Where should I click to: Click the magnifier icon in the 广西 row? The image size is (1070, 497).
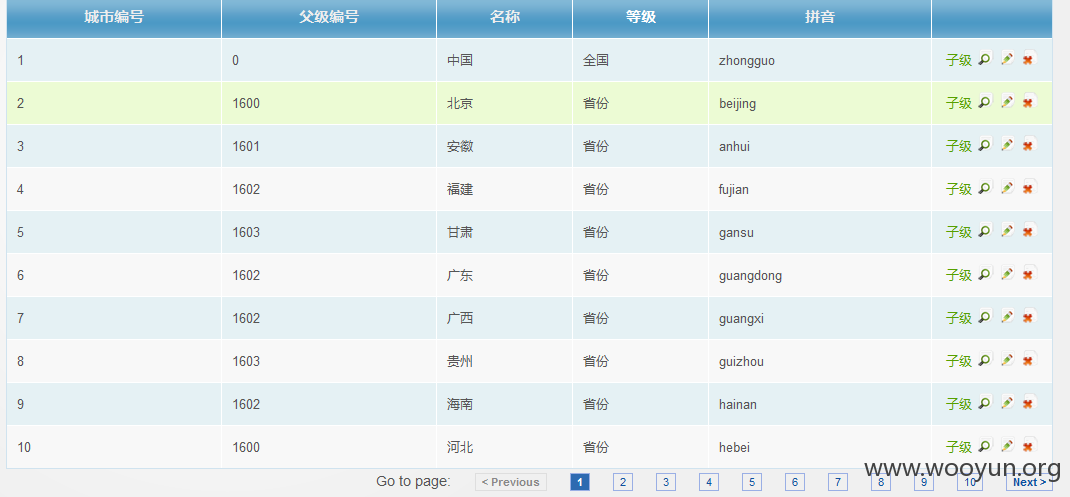(x=984, y=317)
